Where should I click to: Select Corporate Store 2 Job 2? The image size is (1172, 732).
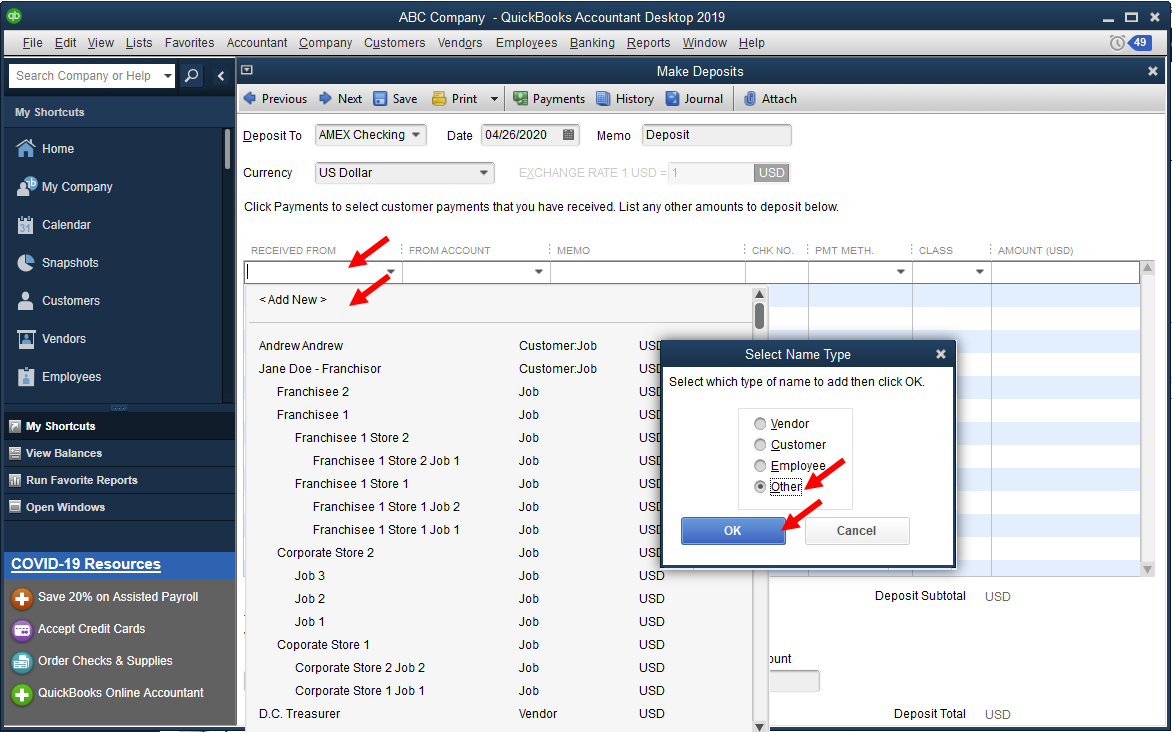tap(360, 668)
